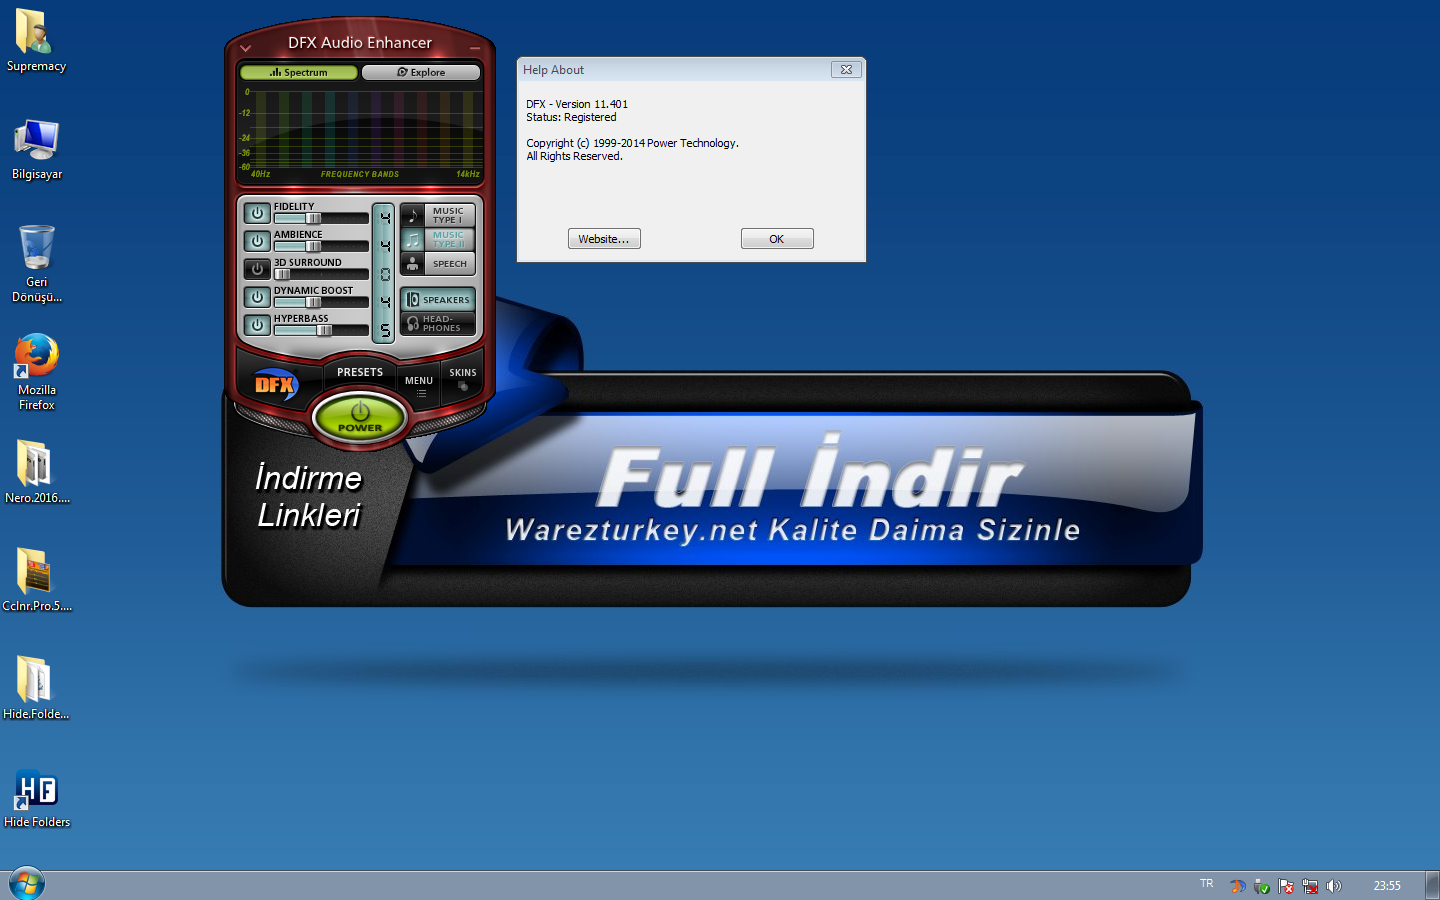
Task: Click the Hyperbass value display
Action: (384, 329)
